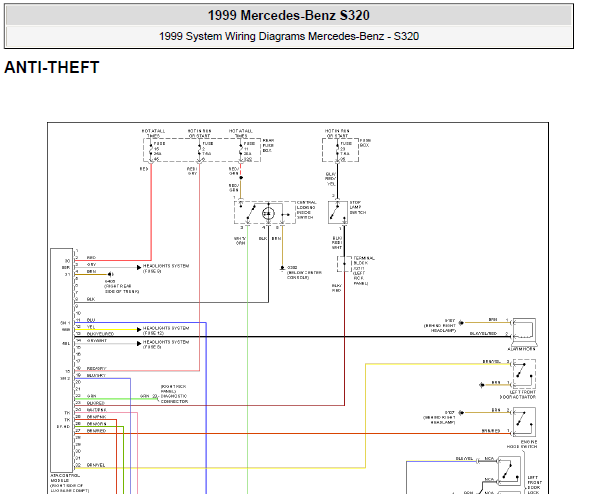Viewport: 604px width, 494px height.
Task: Click the 'ALARM HORN' label
Action: point(522,349)
